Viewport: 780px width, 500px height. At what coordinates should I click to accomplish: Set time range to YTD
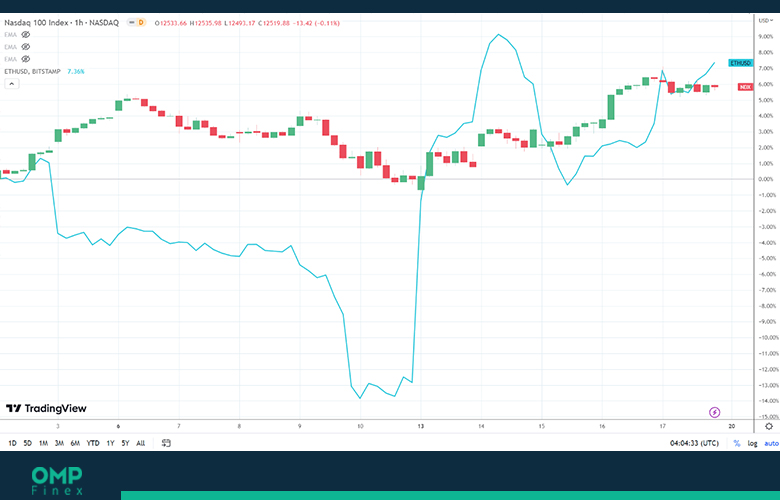pyautogui.click(x=93, y=443)
